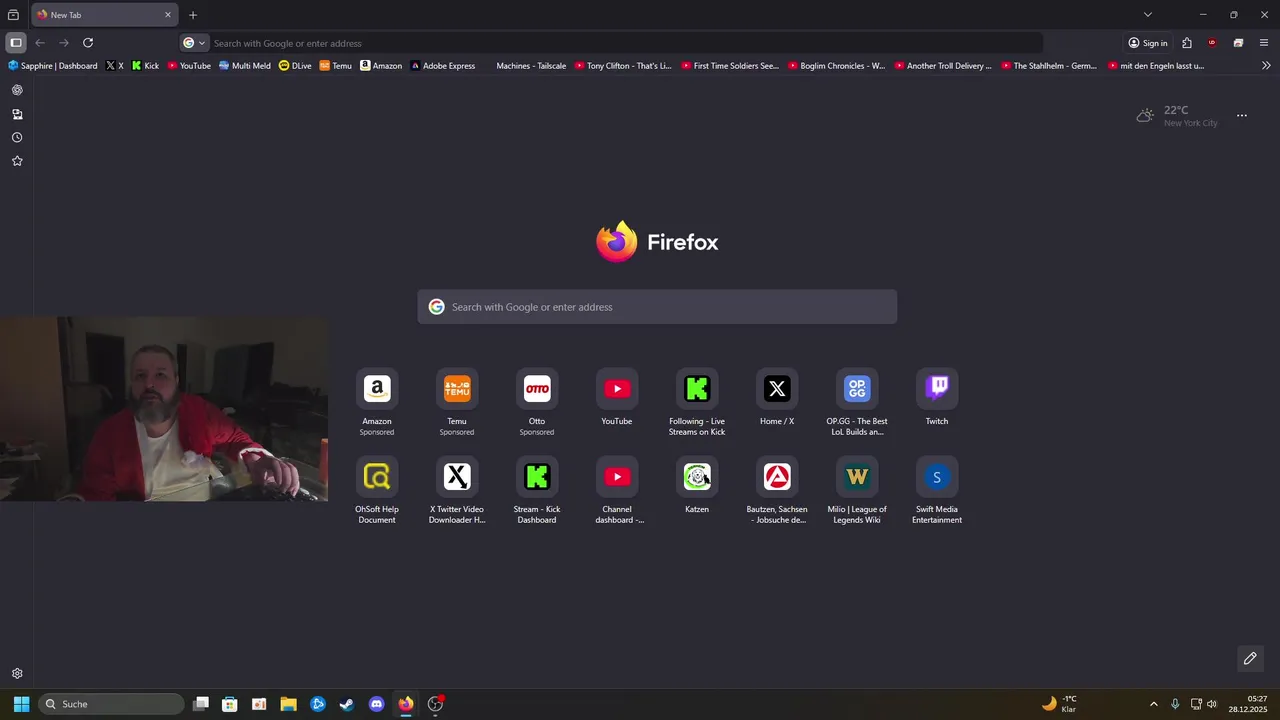Open Bookmarks star in the sidebar
Viewport: 1280px width, 720px height.
(x=17, y=161)
